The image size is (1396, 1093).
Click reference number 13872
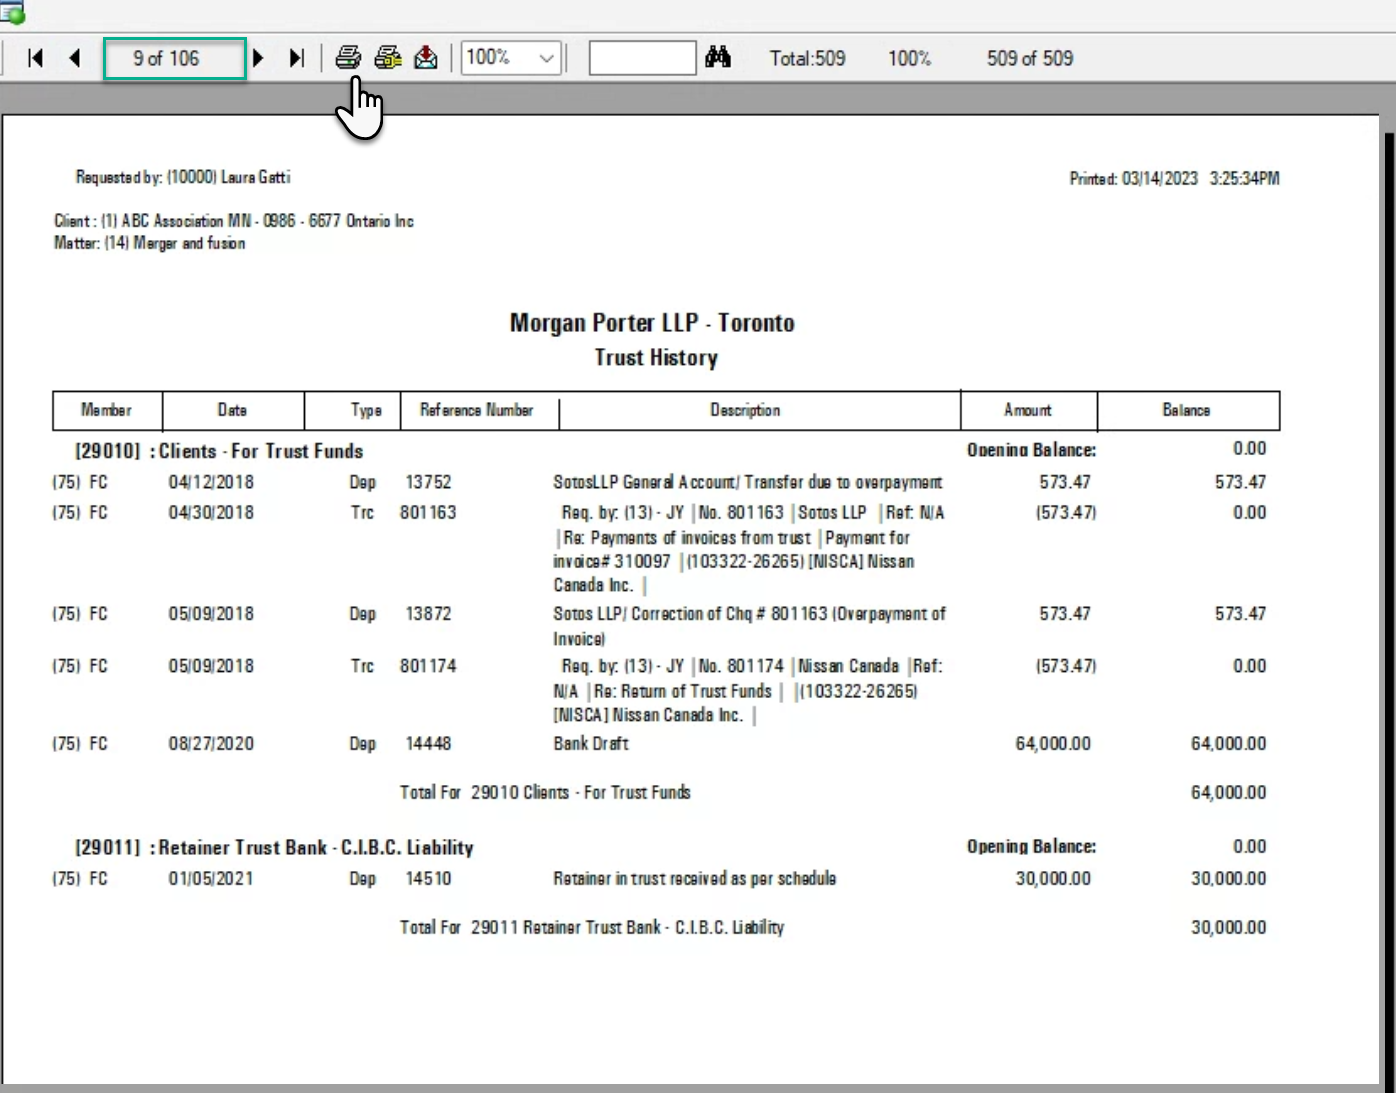[x=428, y=614]
